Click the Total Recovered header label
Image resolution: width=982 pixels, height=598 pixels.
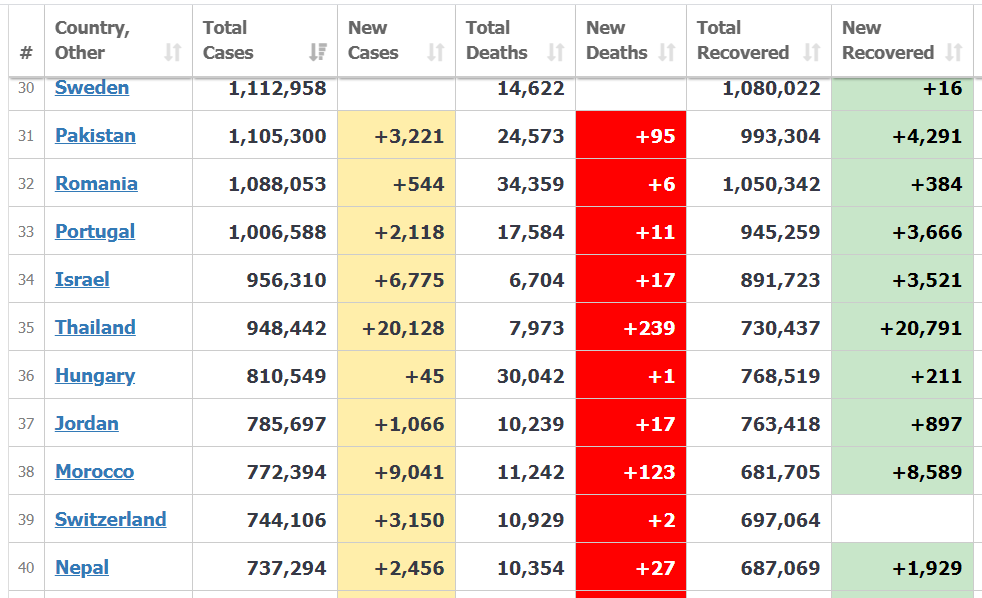click(743, 40)
